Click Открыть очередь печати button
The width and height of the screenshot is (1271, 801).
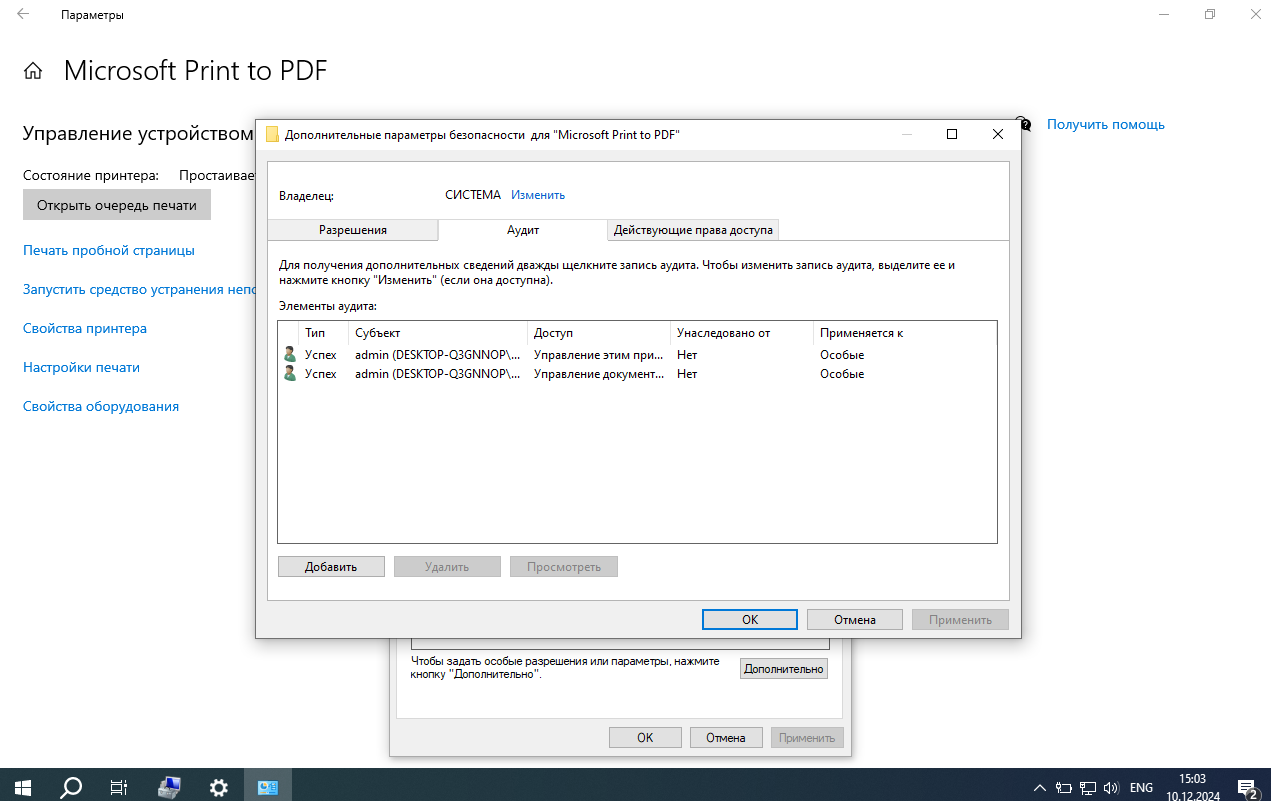pyautogui.click(x=117, y=206)
